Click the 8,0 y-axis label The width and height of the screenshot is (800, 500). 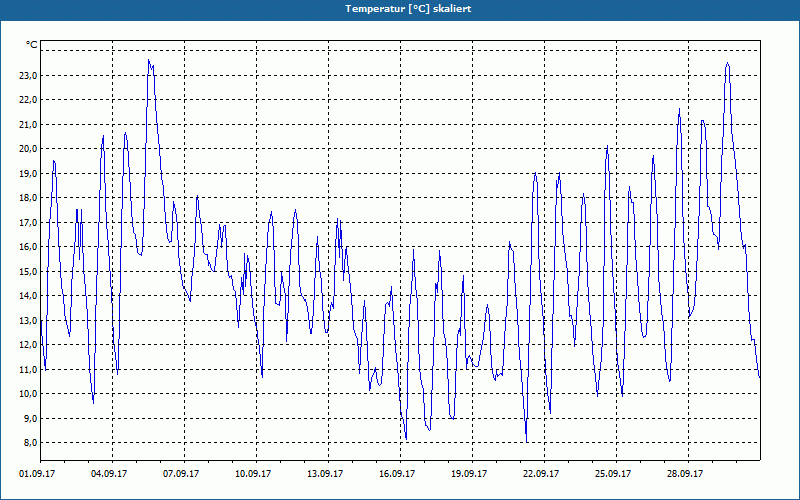[x=30, y=443]
